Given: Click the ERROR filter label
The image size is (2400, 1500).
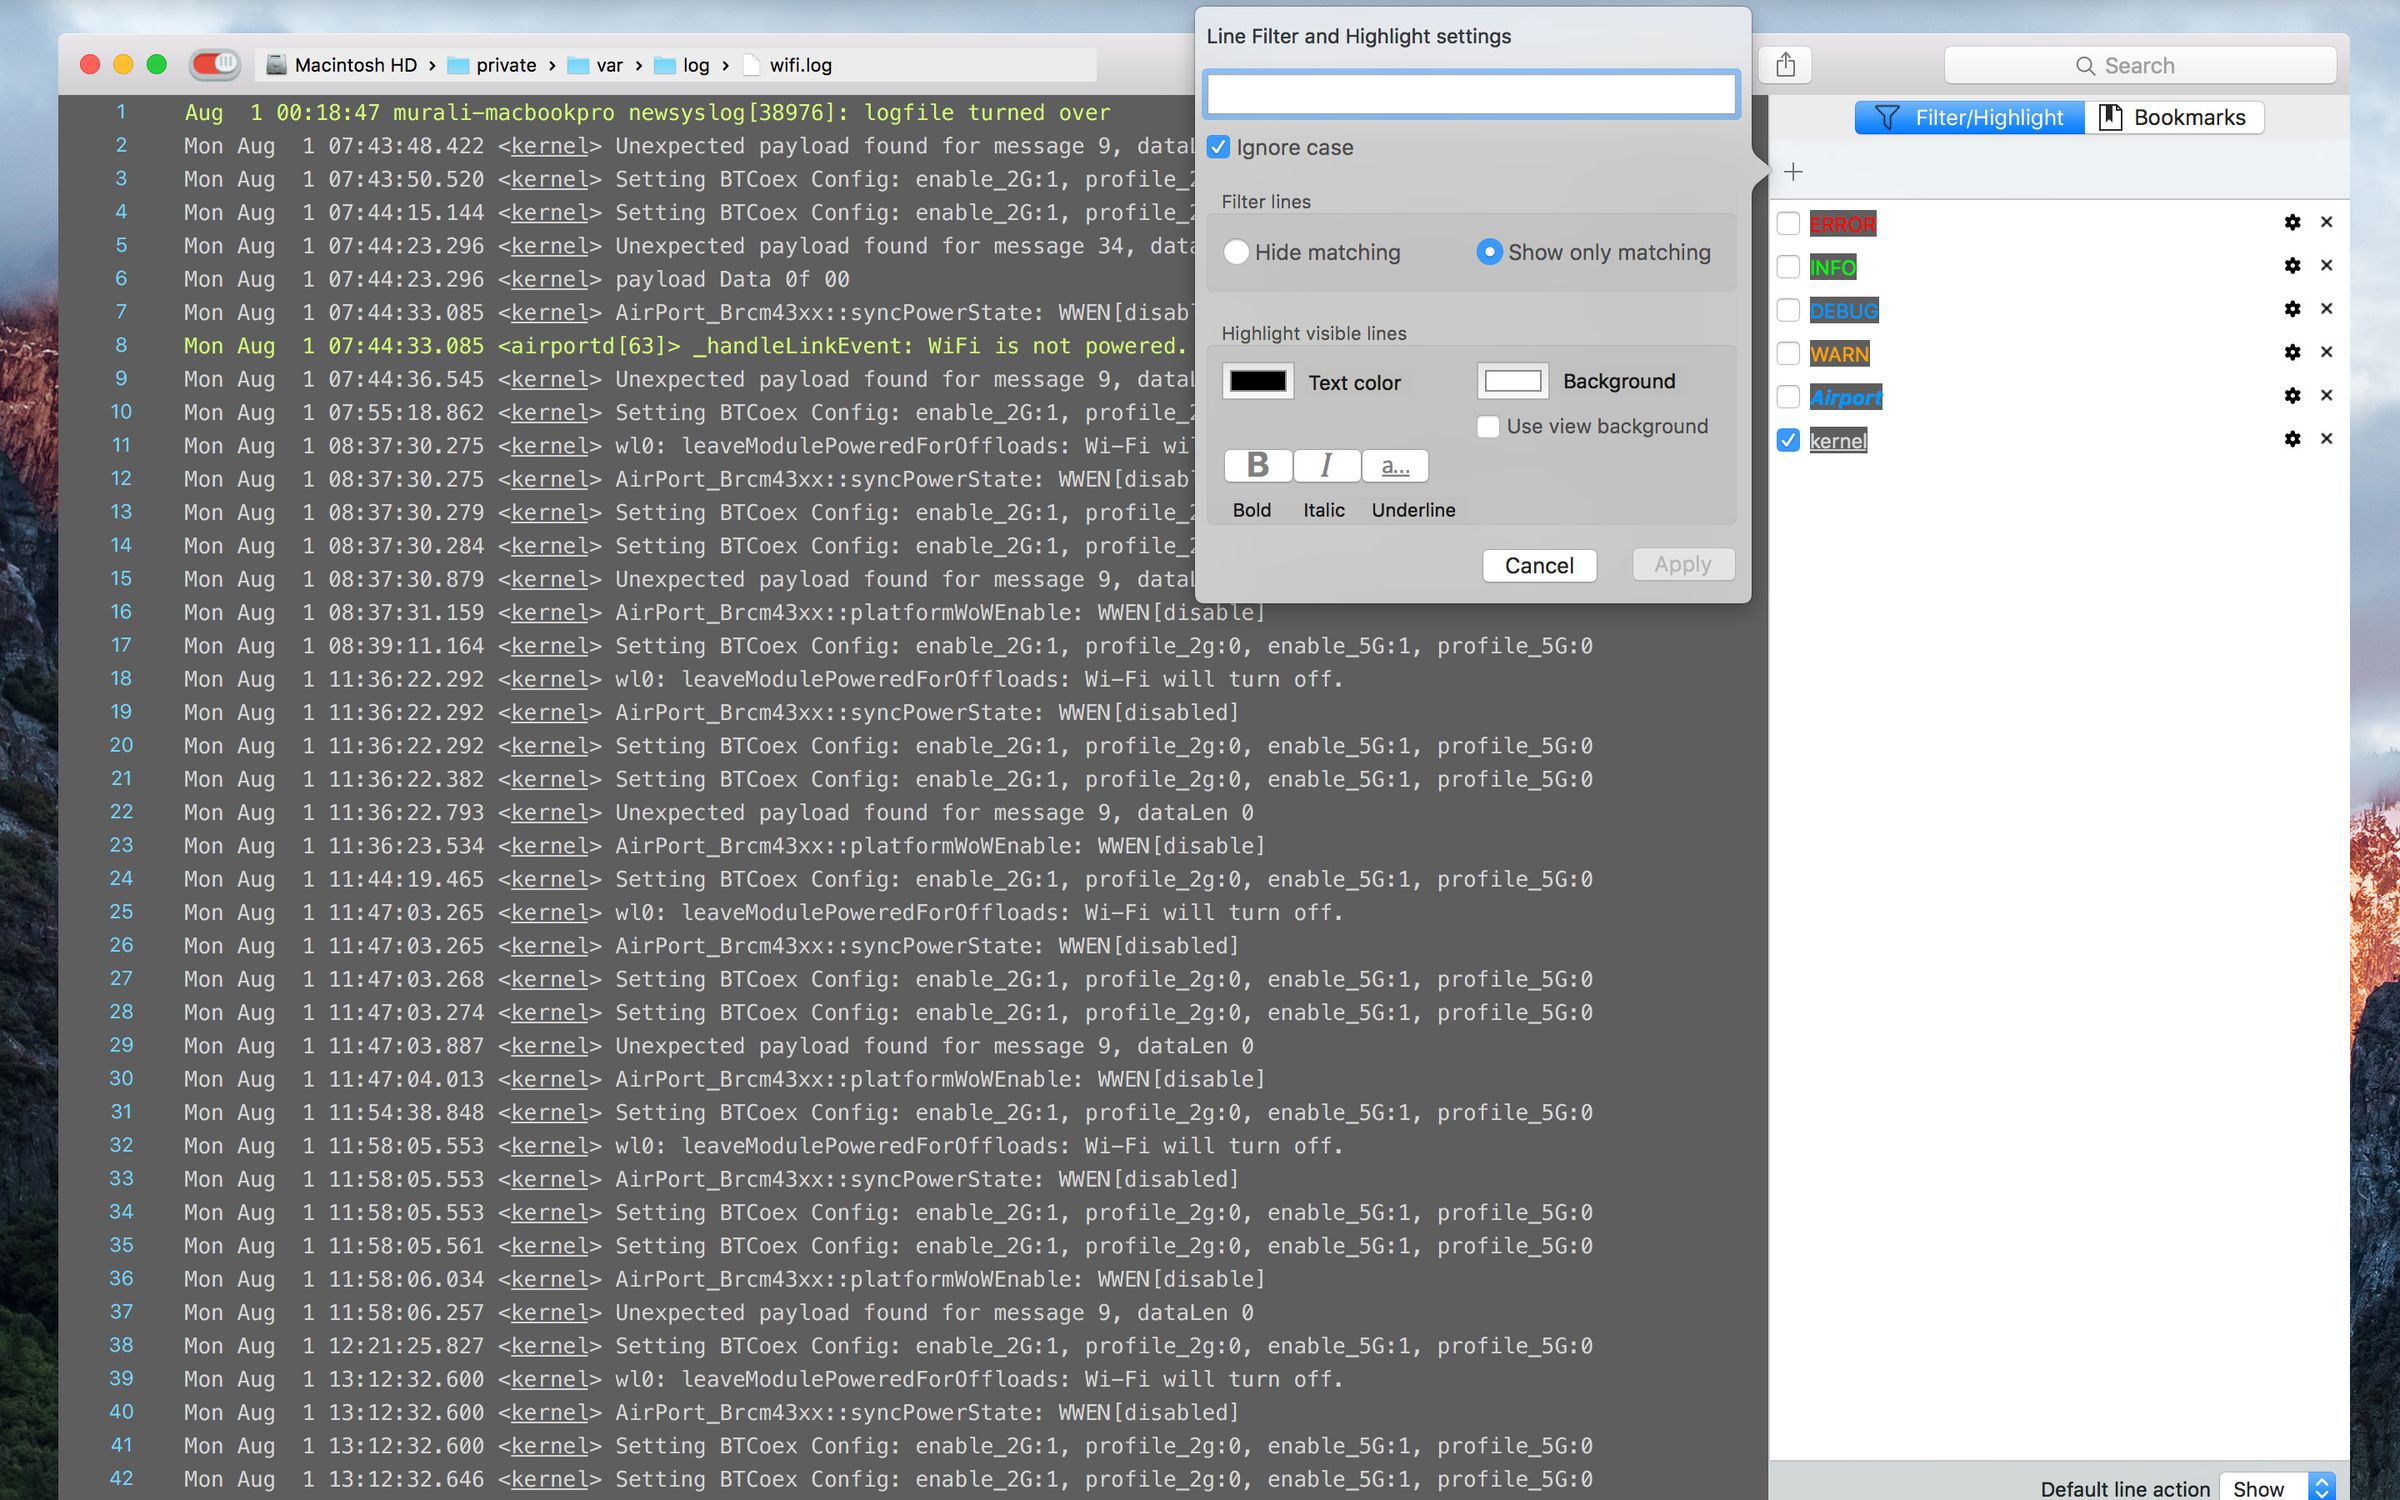Looking at the screenshot, I should [1842, 224].
